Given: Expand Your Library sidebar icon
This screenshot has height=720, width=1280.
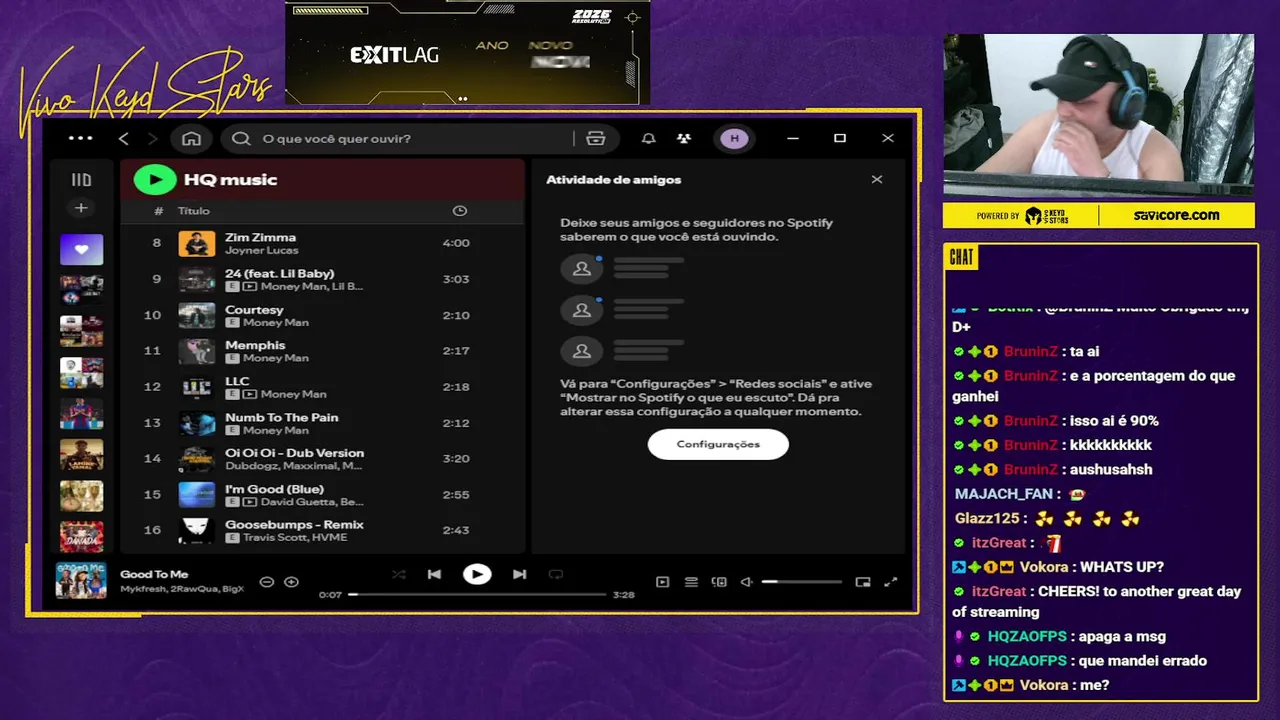Looking at the screenshot, I should (x=81, y=180).
